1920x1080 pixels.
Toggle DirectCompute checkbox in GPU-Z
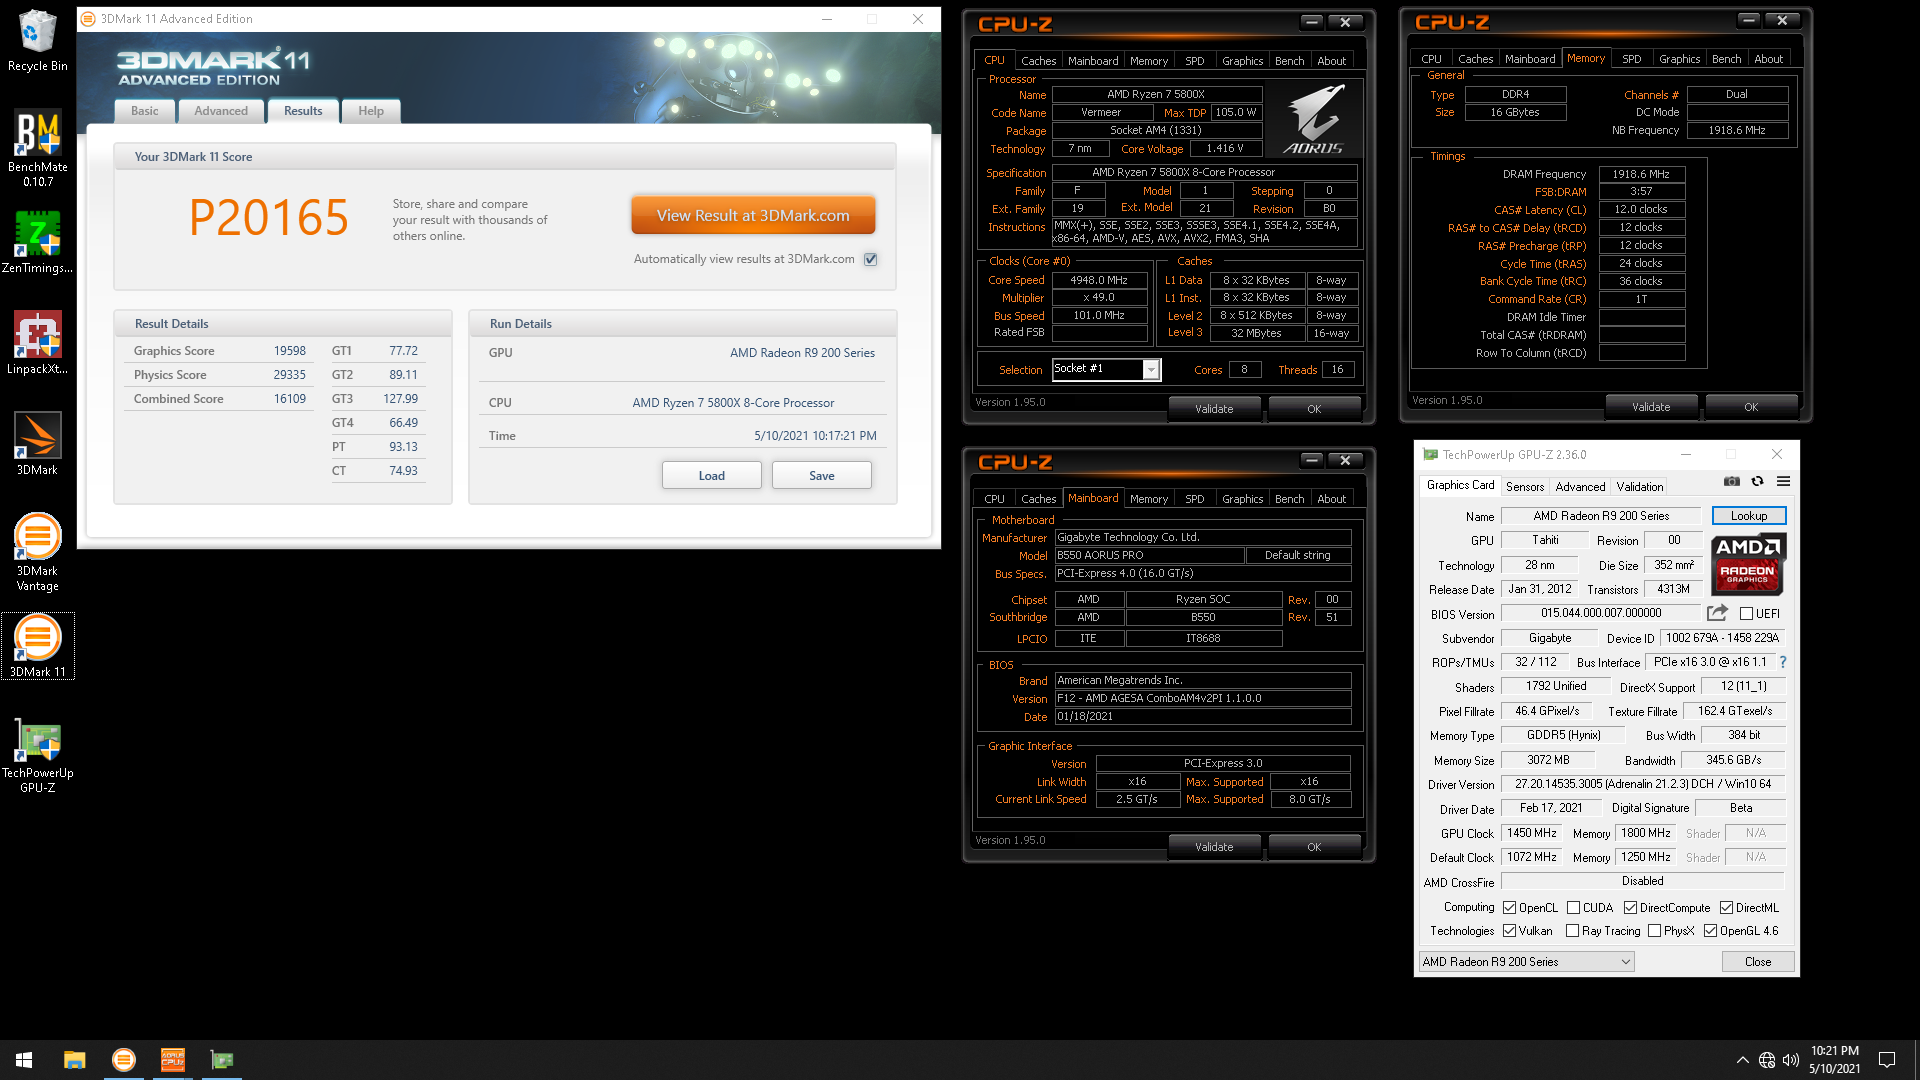(1631, 908)
